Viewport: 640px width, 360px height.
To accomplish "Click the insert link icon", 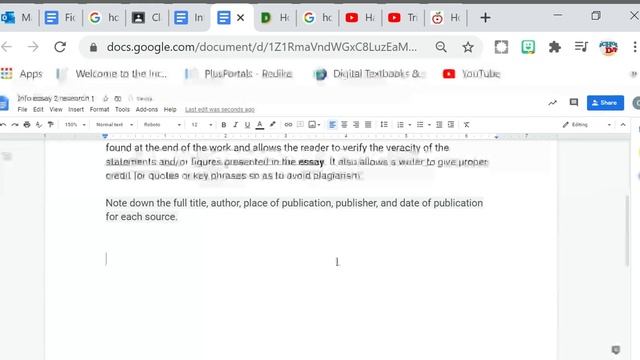I will (288, 124).
